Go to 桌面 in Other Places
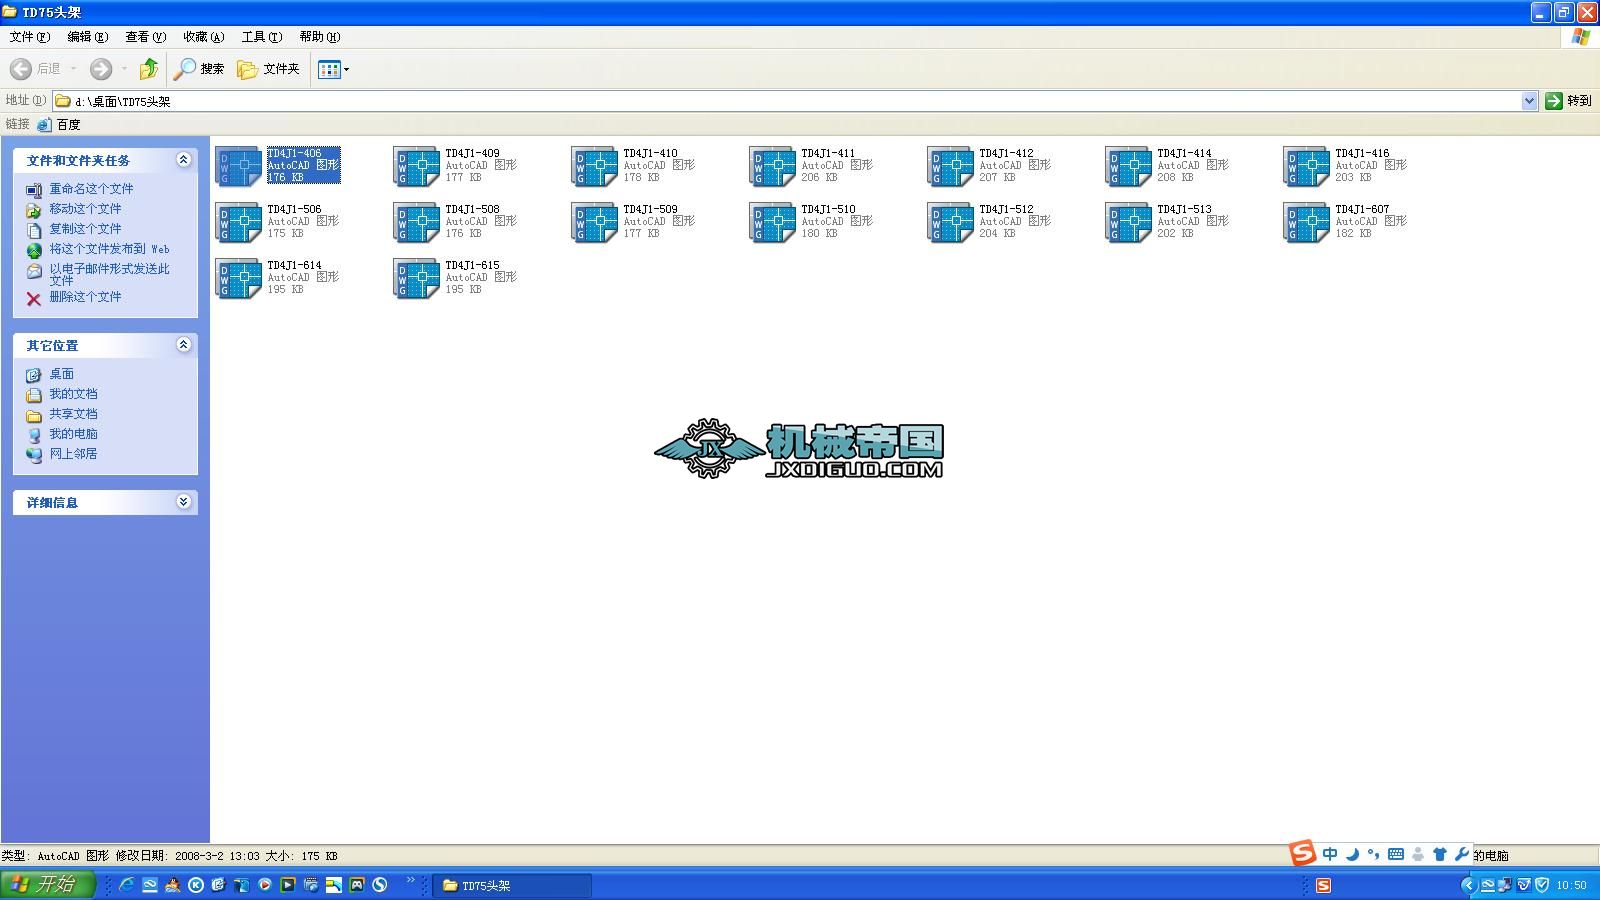The height and width of the screenshot is (900, 1600). pyautogui.click(x=61, y=374)
